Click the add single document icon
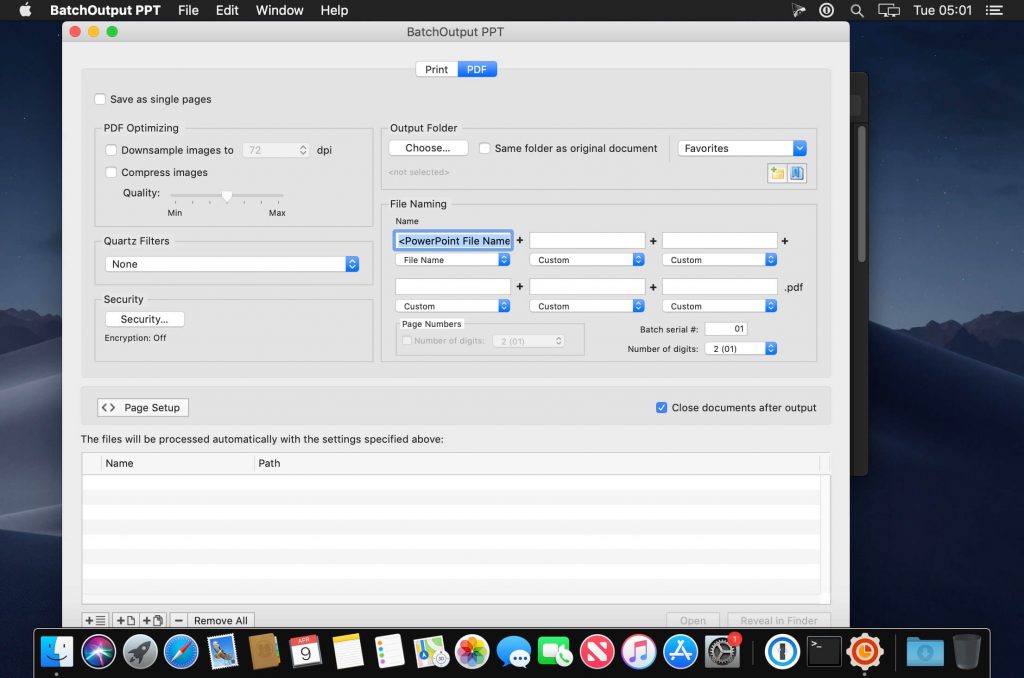The image size is (1024, 678). tap(125, 620)
